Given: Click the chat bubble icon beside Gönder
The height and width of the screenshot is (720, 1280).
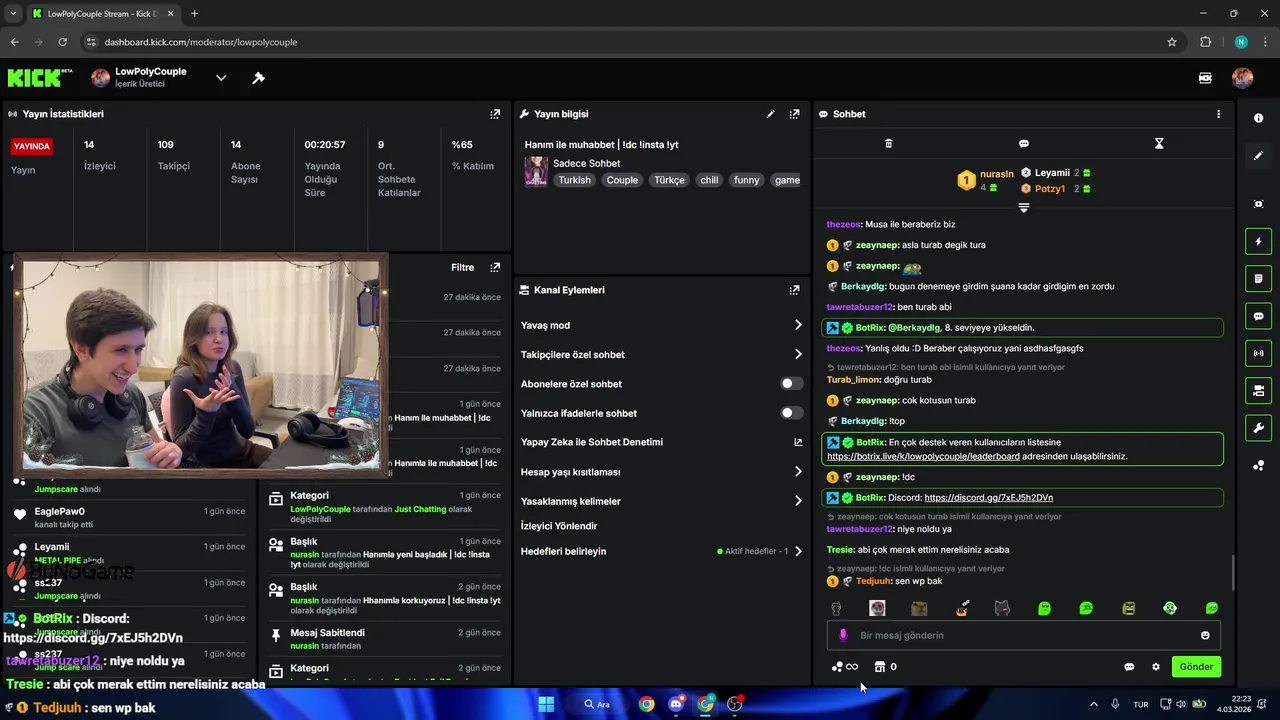Looking at the screenshot, I should (x=1129, y=667).
